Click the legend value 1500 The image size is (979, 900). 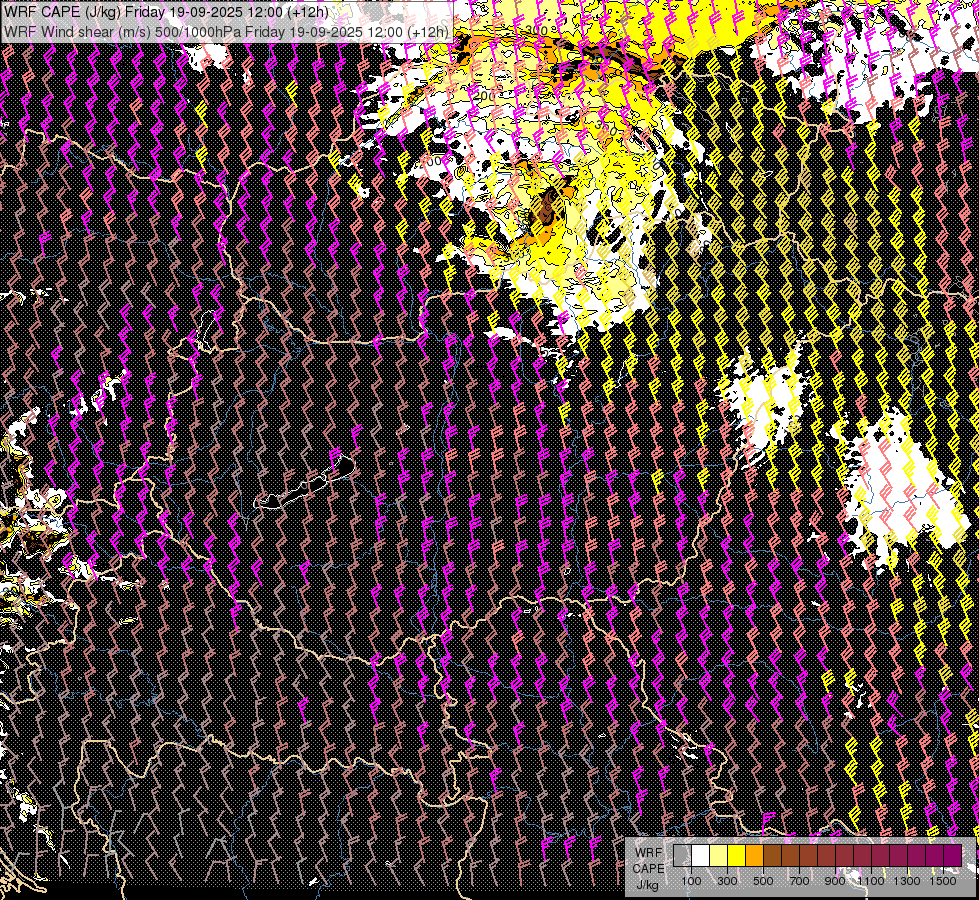coord(943,881)
